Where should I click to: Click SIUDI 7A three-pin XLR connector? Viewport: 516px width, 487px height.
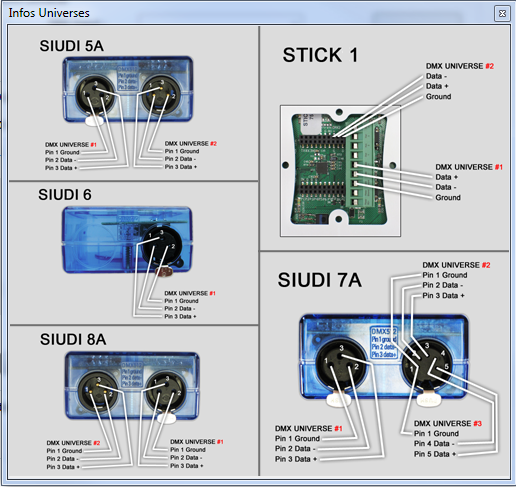[x=340, y=363]
